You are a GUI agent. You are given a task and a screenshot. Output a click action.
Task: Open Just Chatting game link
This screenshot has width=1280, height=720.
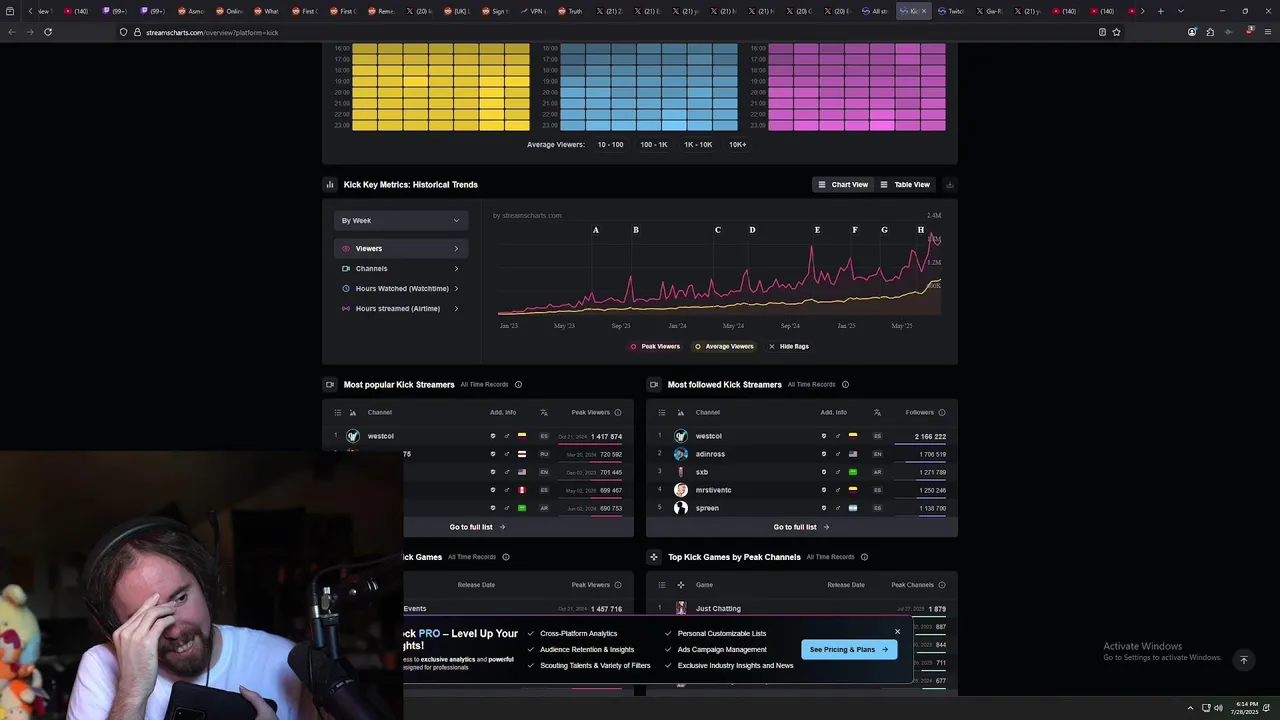718,608
